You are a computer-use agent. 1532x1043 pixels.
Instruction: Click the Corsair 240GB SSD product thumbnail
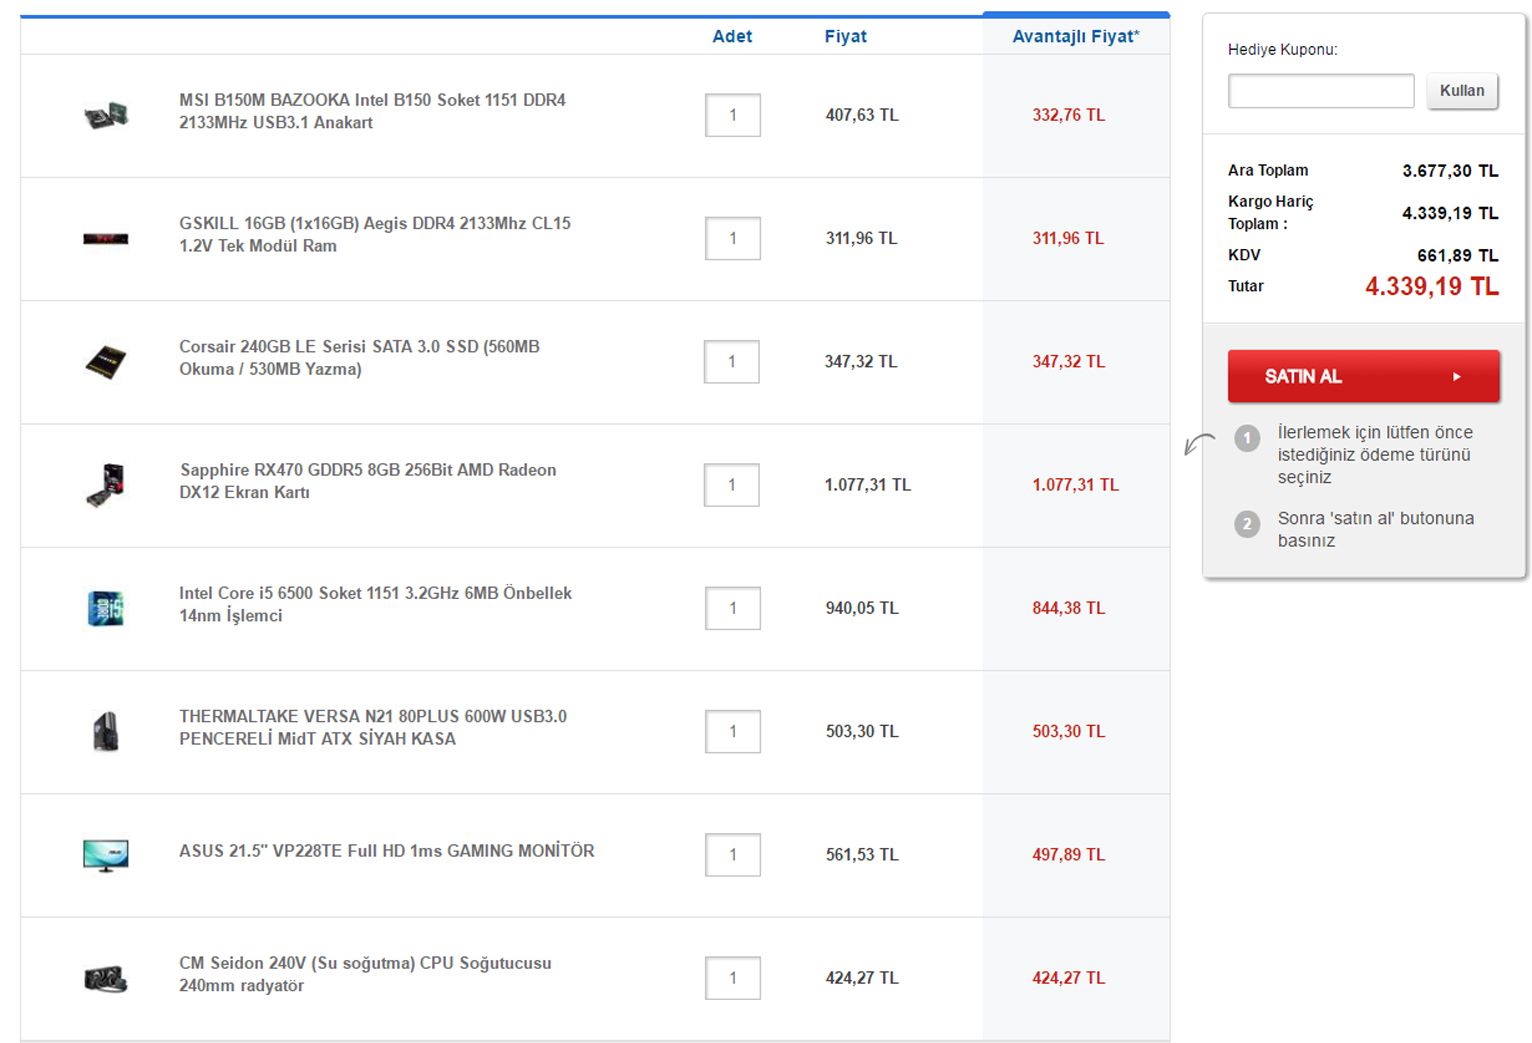coord(106,361)
